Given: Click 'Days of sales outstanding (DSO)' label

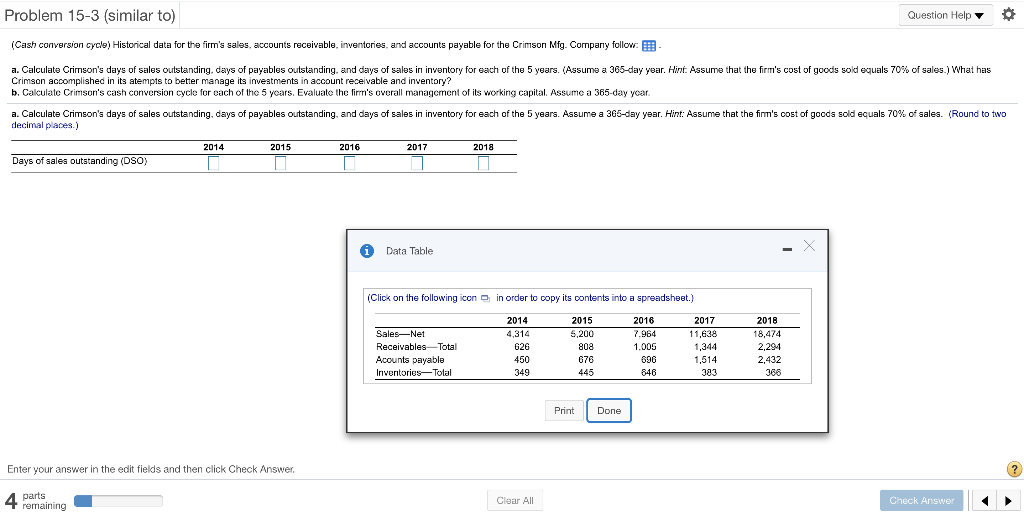Looking at the screenshot, I should pyautogui.click(x=80, y=161).
